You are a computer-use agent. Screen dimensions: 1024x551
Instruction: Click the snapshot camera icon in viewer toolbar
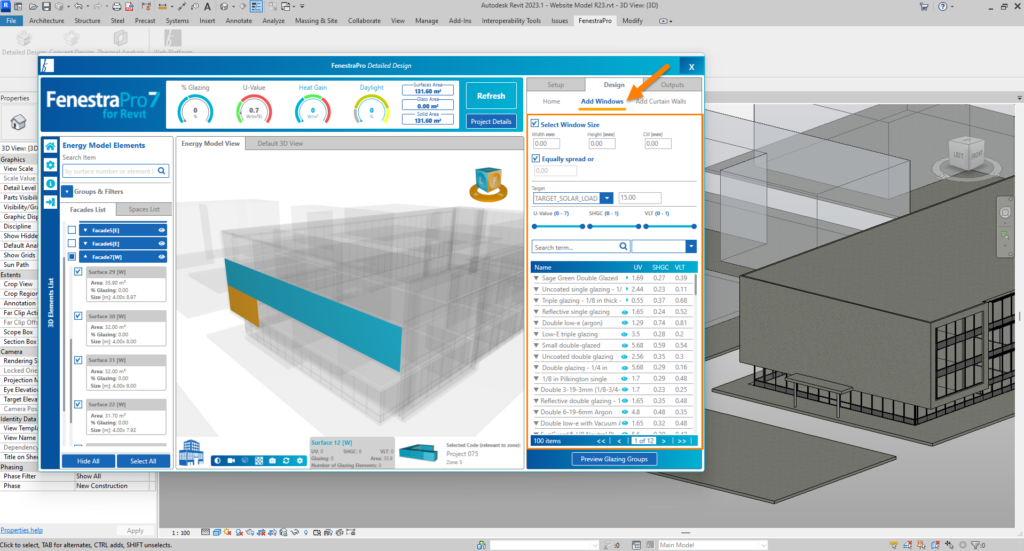(x=272, y=461)
